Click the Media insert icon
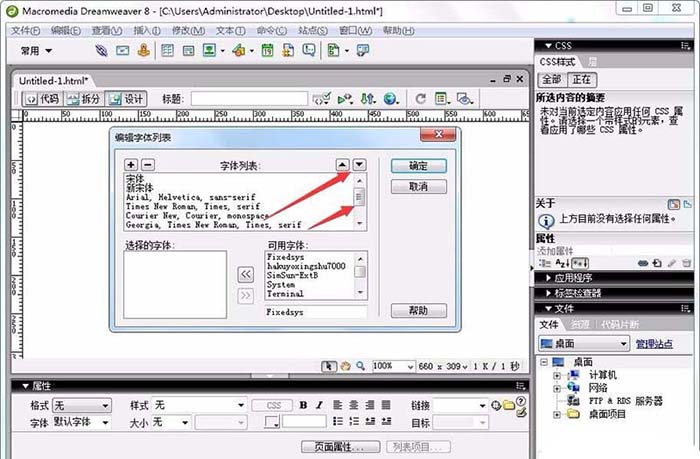This screenshot has width=700, height=459. click(x=239, y=50)
